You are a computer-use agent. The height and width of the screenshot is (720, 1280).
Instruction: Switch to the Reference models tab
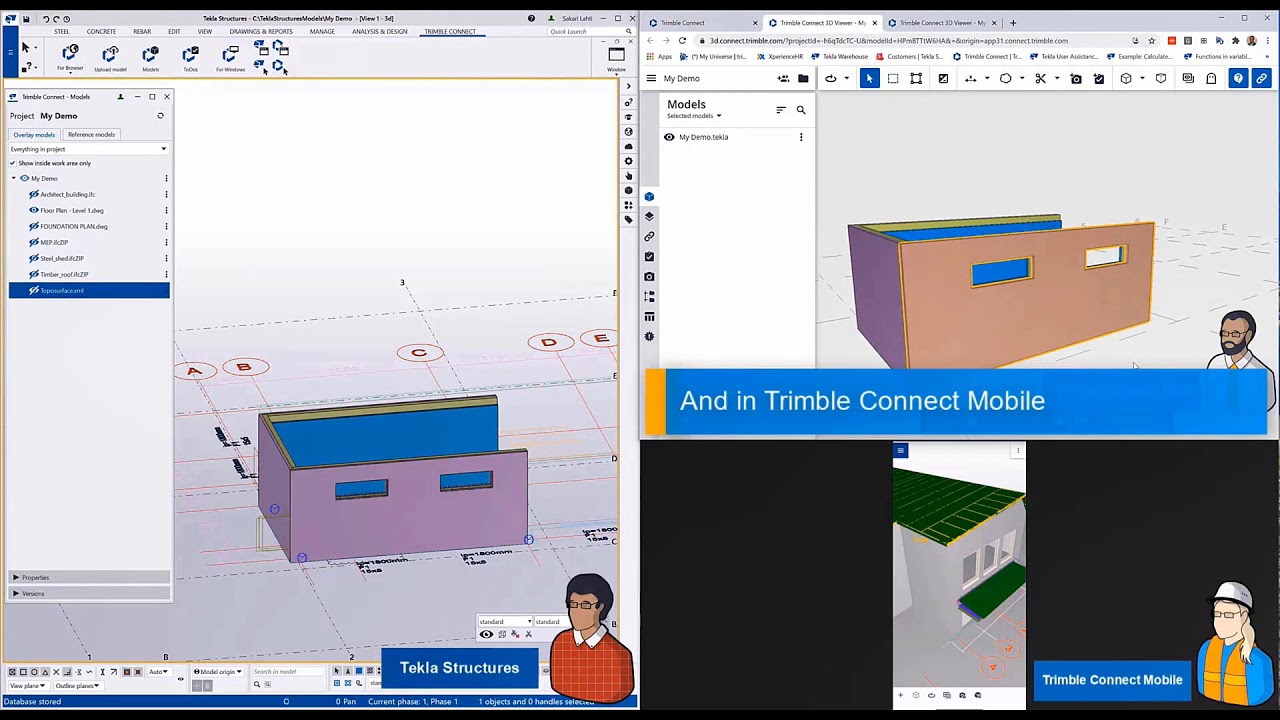point(91,134)
